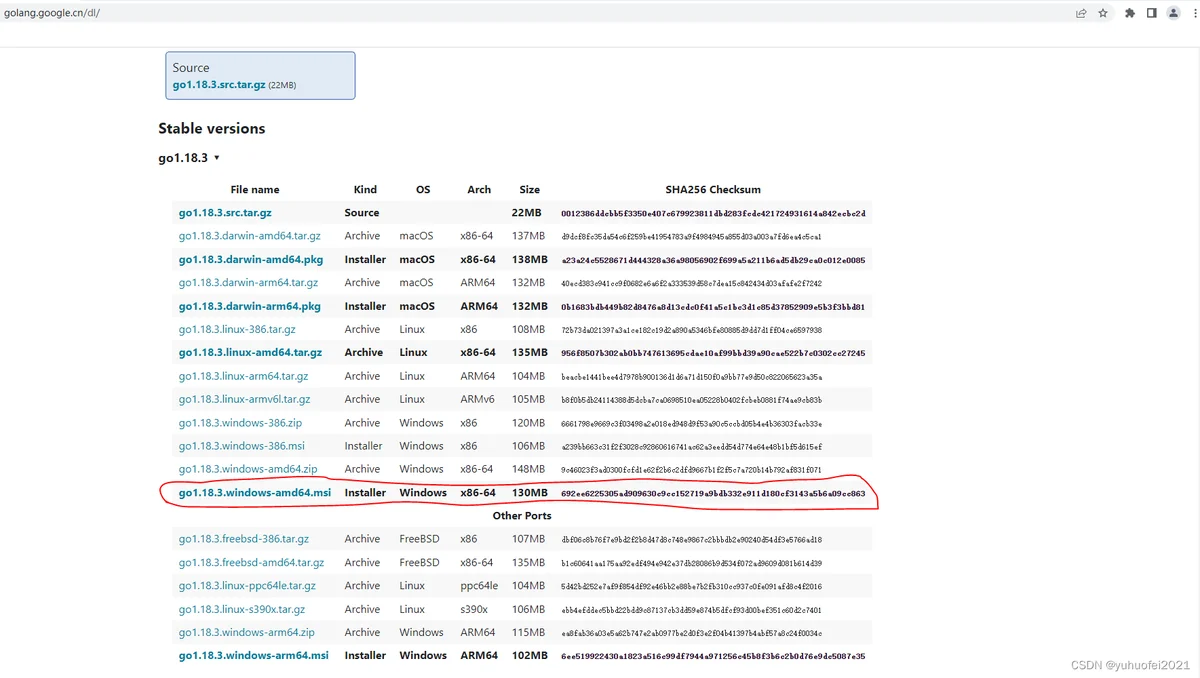Download go1.18.3.windows-arm64.msi installer

click(x=254, y=656)
